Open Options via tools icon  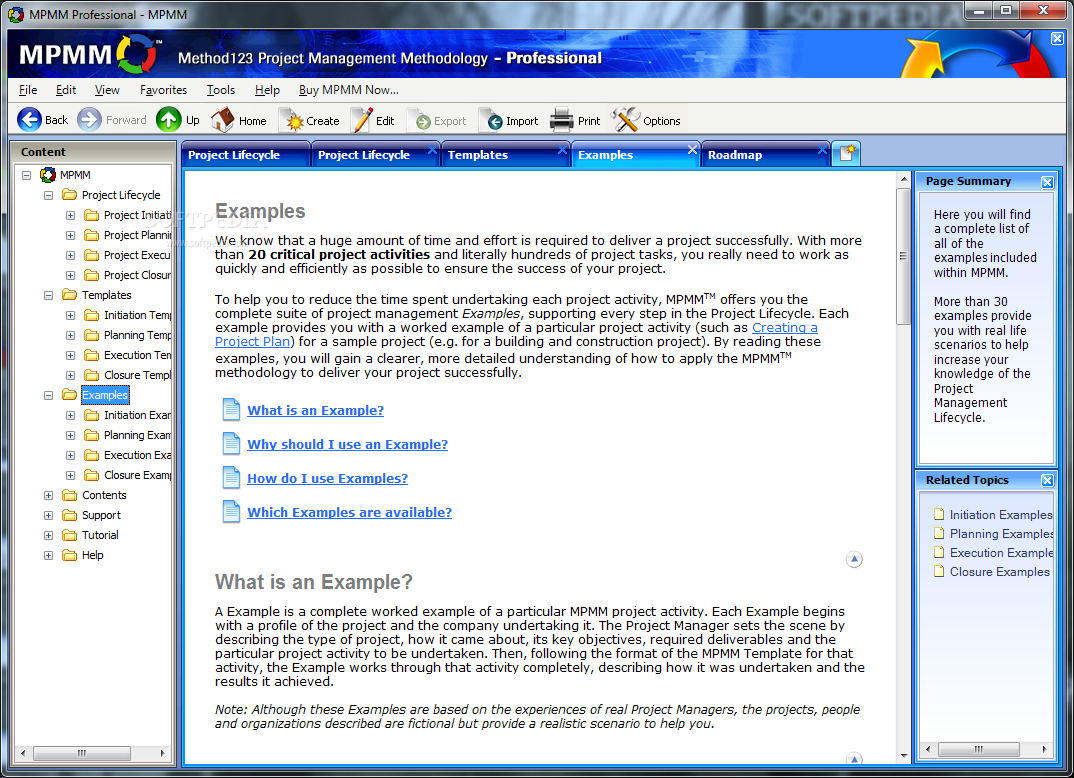[x=625, y=120]
